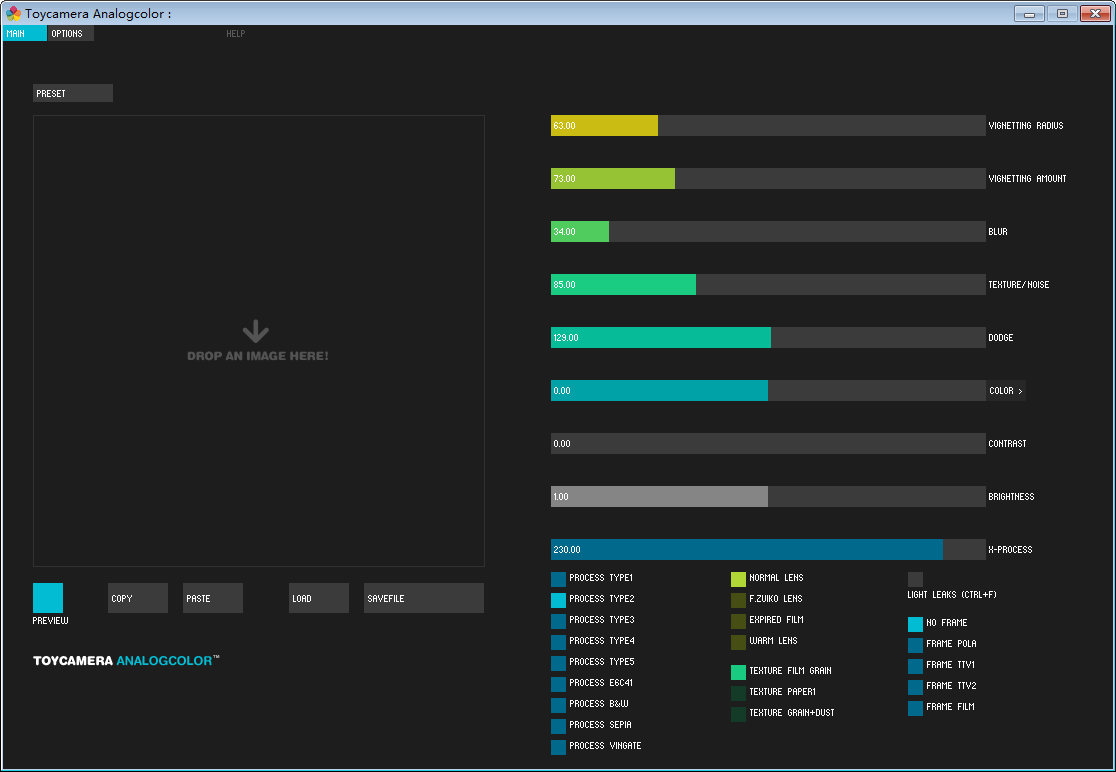
Task: Open the OPTIONS tab
Action: pos(70,33)
